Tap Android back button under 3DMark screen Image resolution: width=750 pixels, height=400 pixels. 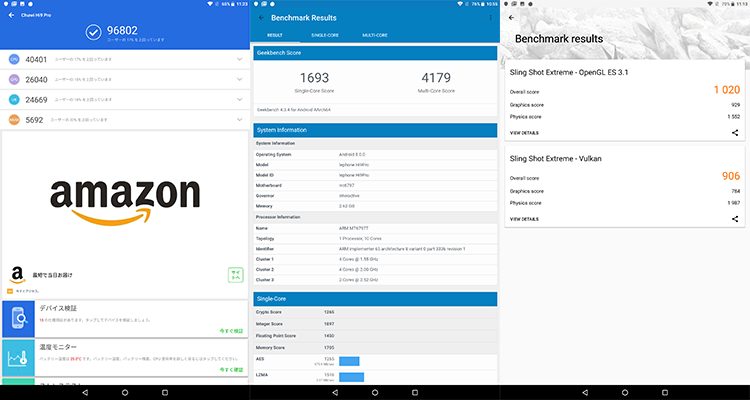585,392
